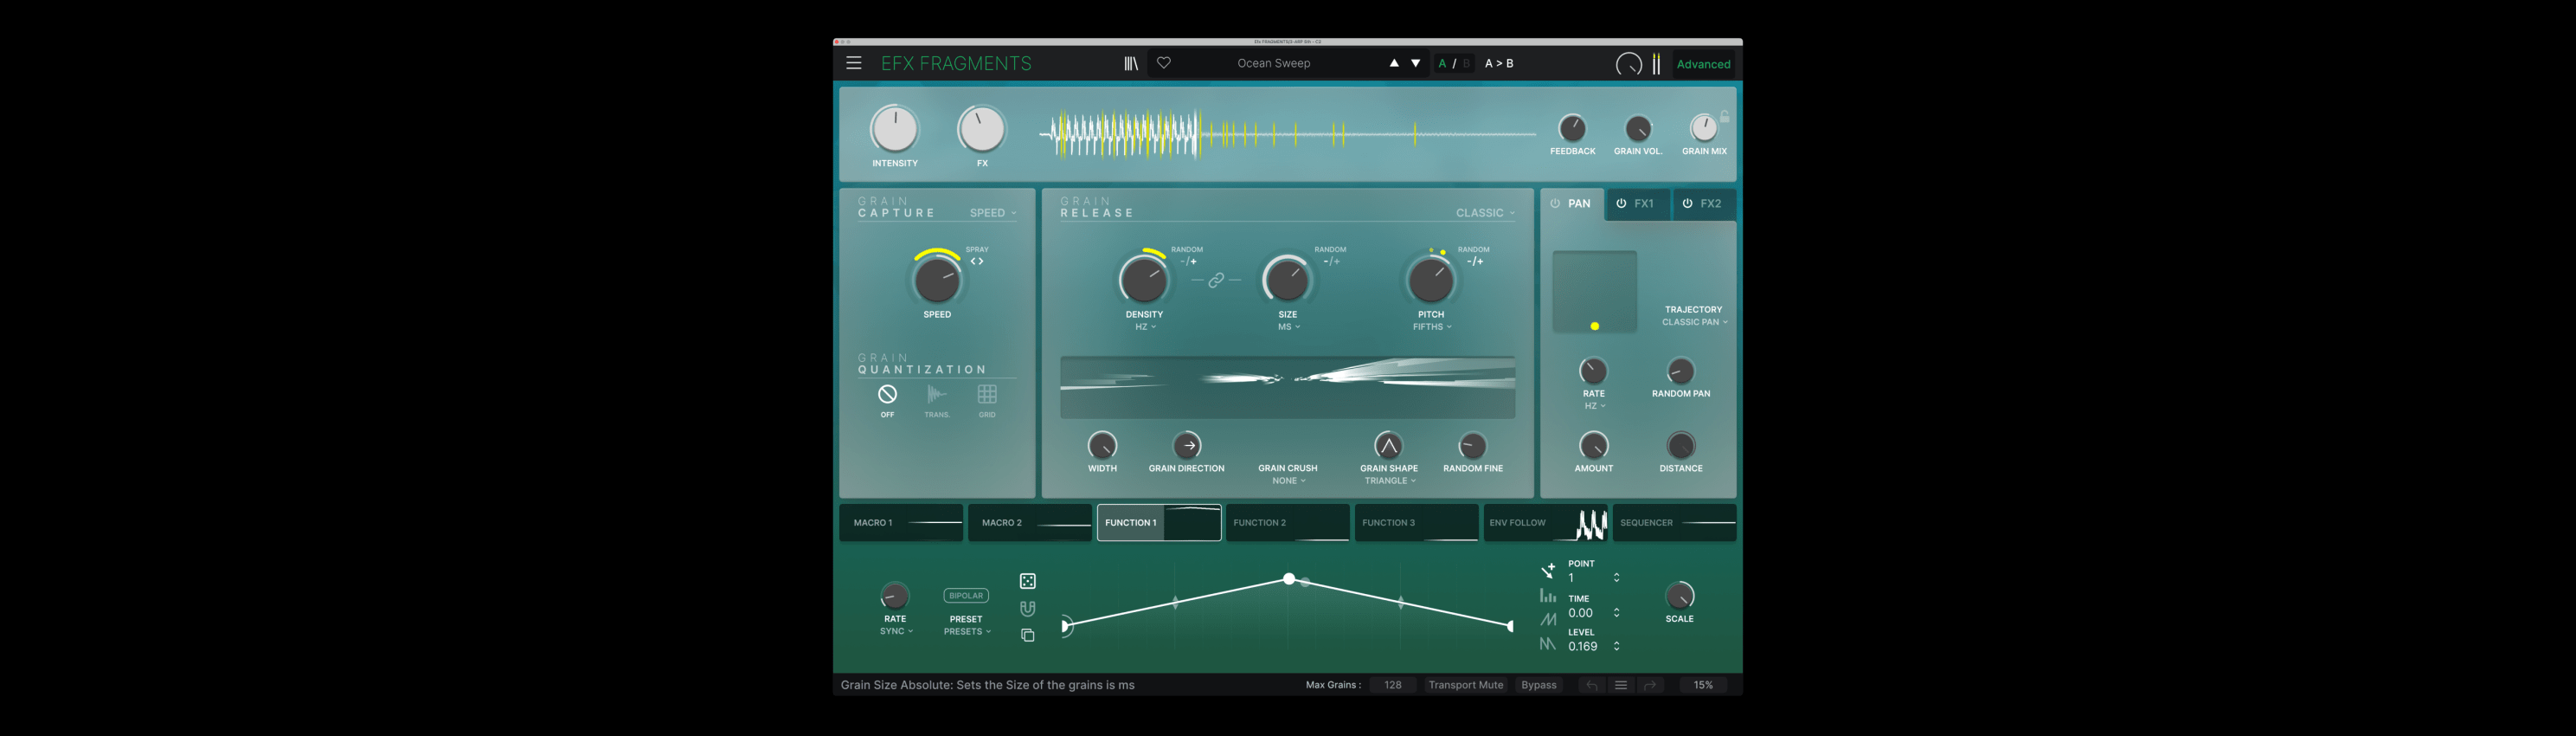2576x736 pixels.
Task: Click the Max Grains 128 value
Action: [x=1393, y=685]
